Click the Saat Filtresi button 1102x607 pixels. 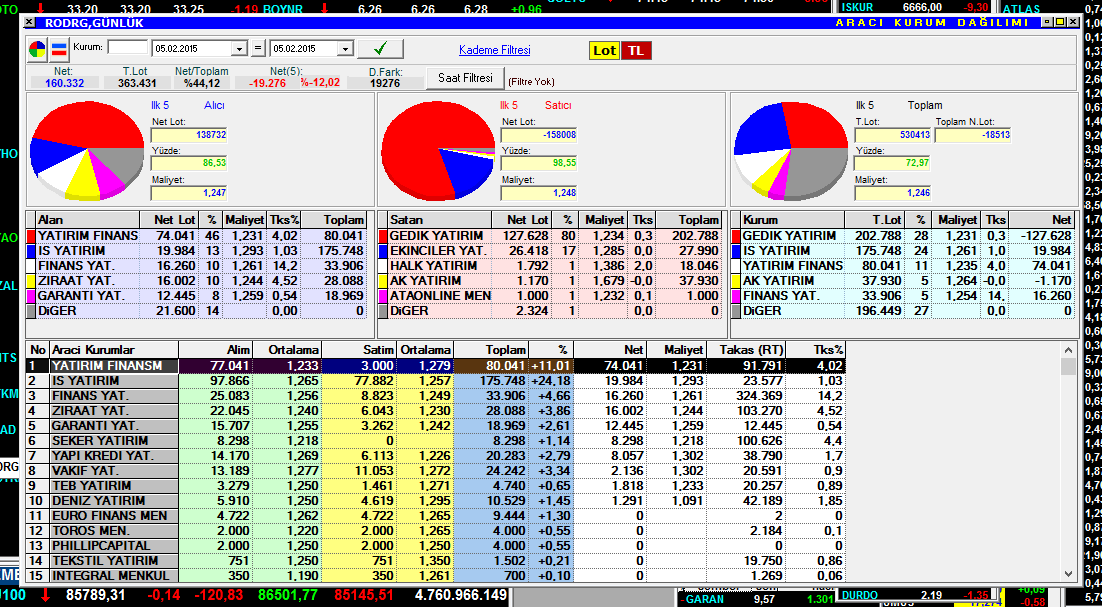[x=465, y=78]
